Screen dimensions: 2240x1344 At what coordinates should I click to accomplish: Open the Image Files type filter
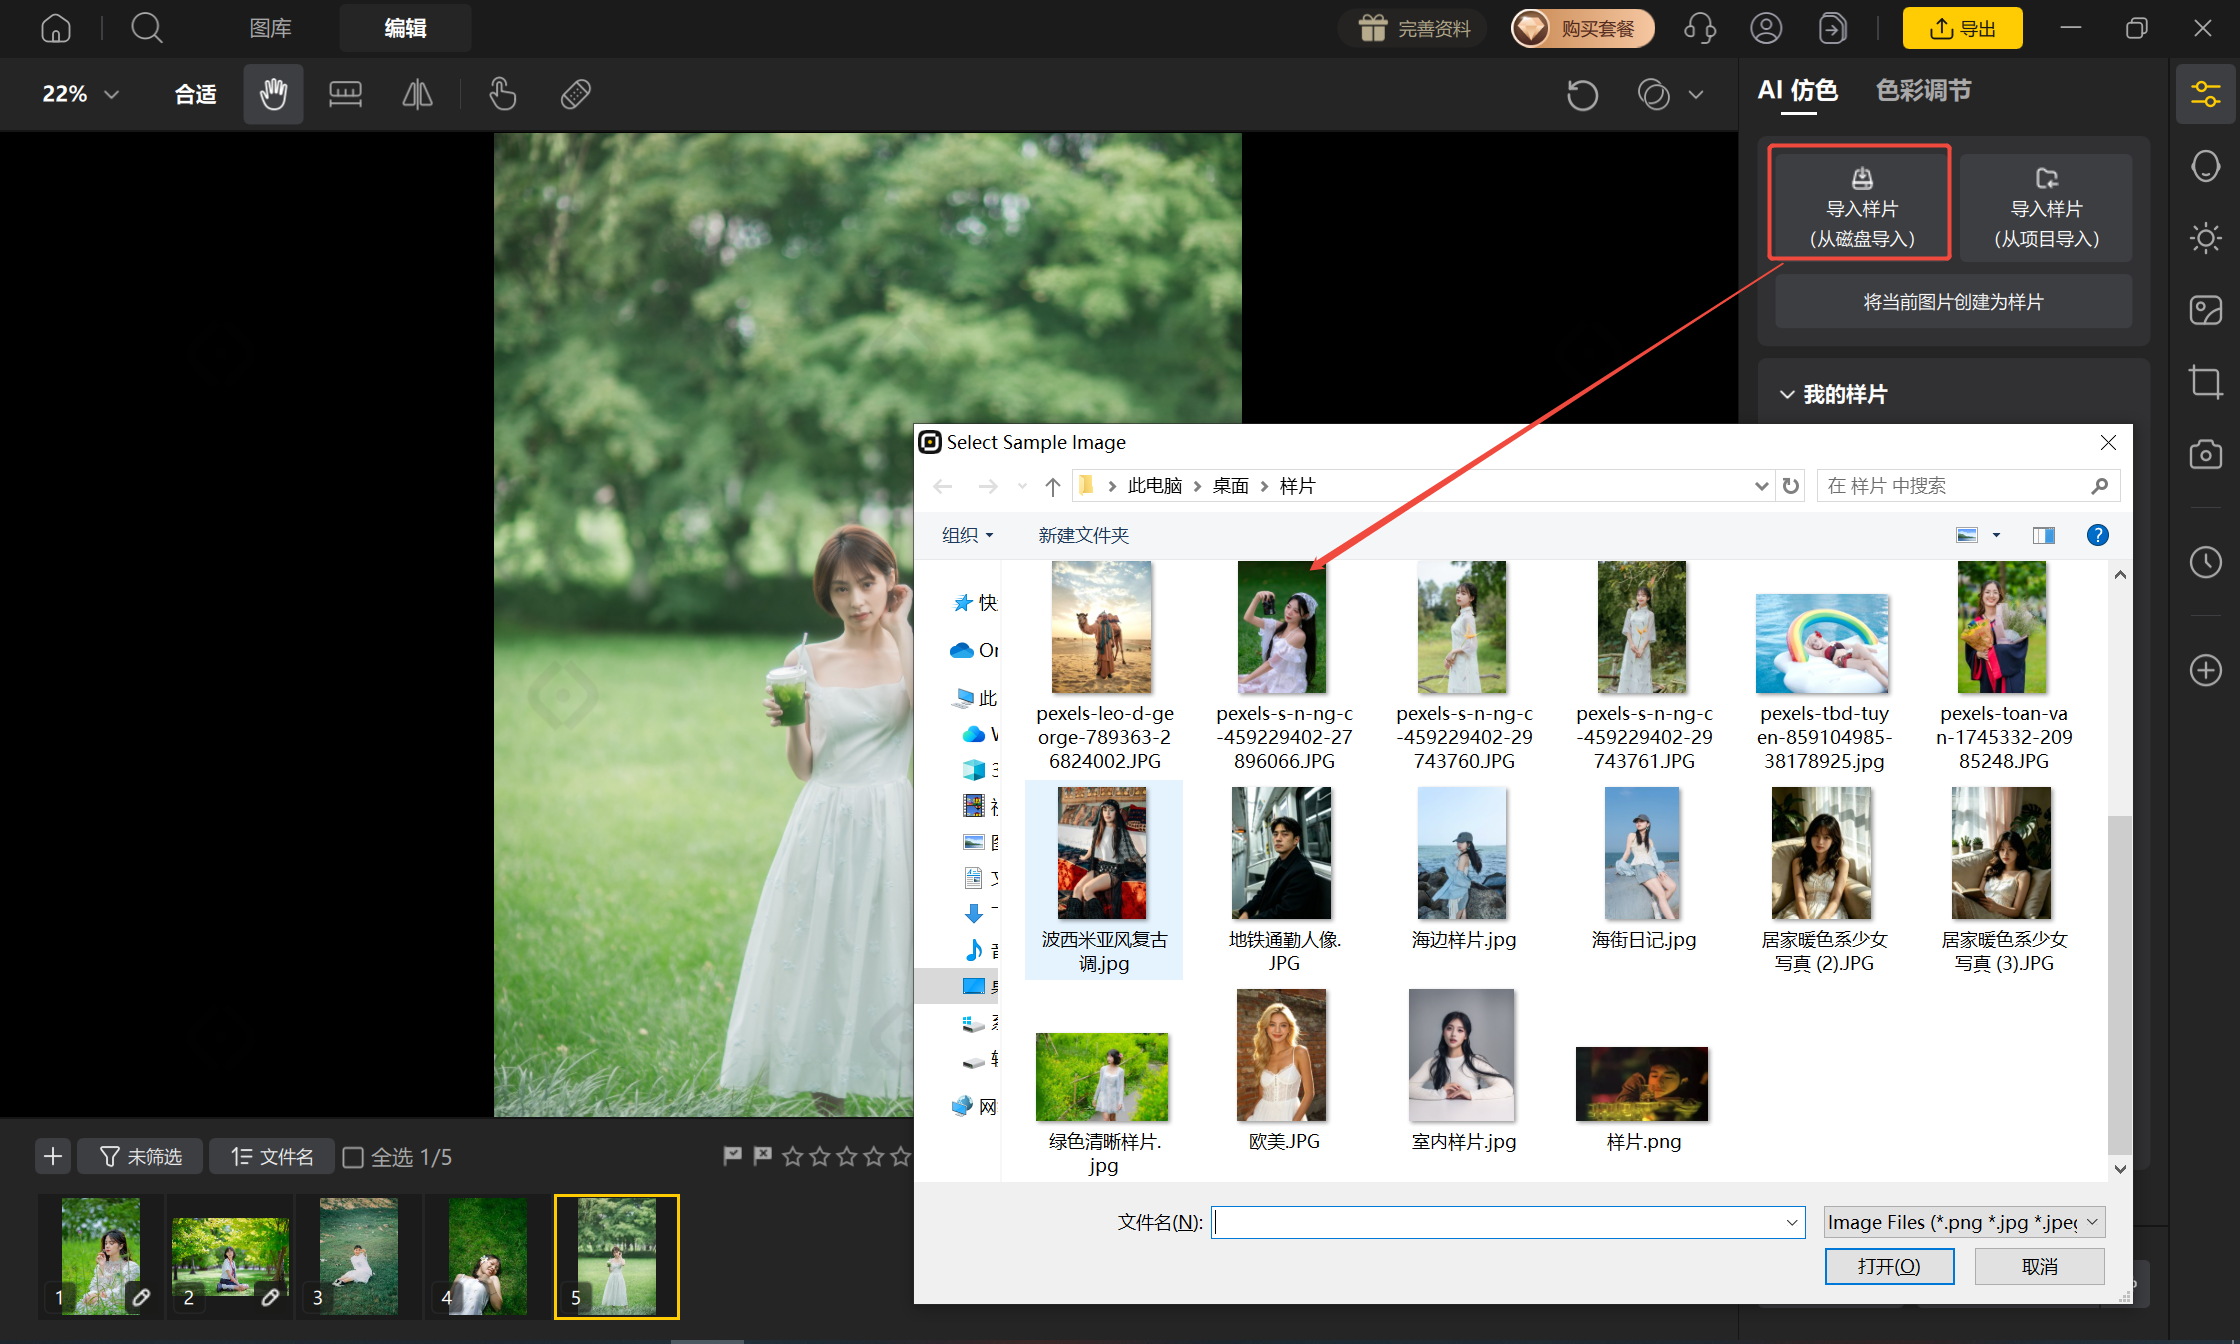click(1965, 1222)
